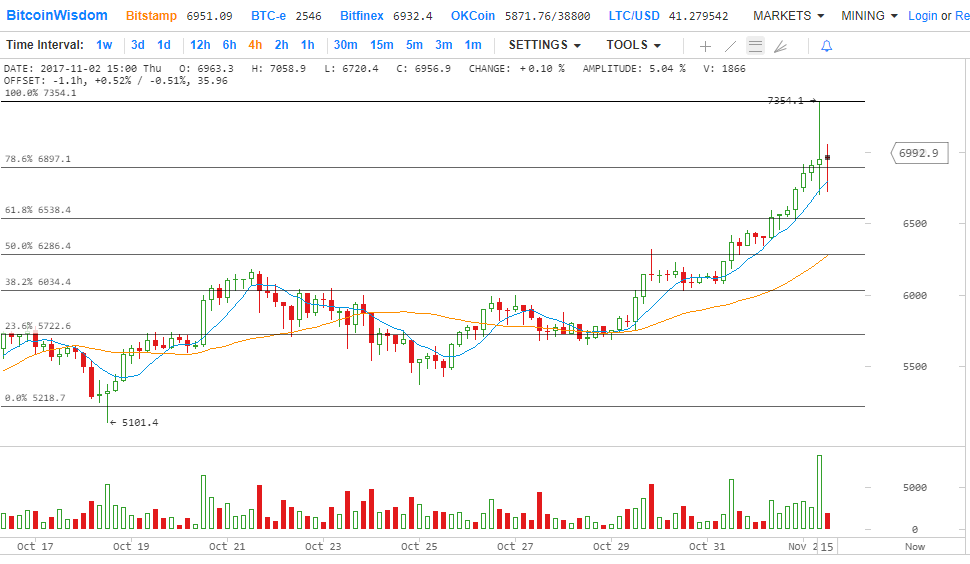This screenshot has width=970, height=564.
Task: Select the Fibonacci retracement lines tool
Action: [755, 46]
